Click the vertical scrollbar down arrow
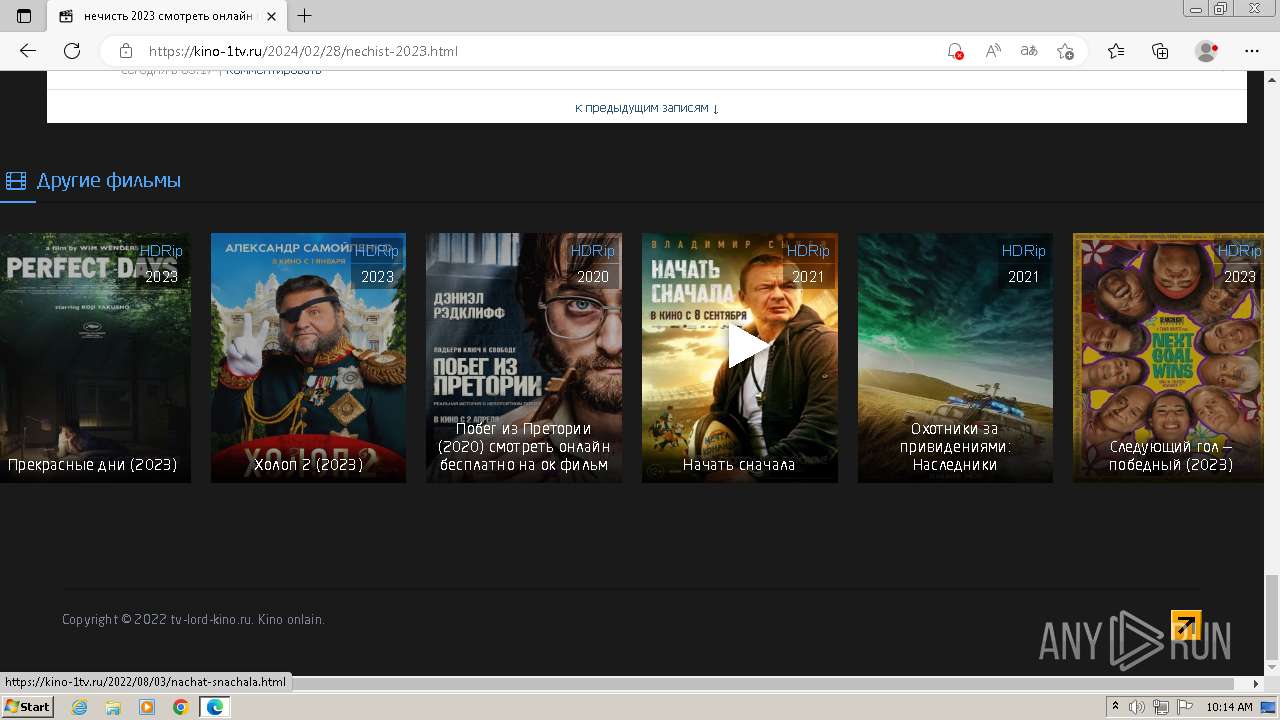The width and height of the screenshot is (1280, 720). coord(1272,668)
